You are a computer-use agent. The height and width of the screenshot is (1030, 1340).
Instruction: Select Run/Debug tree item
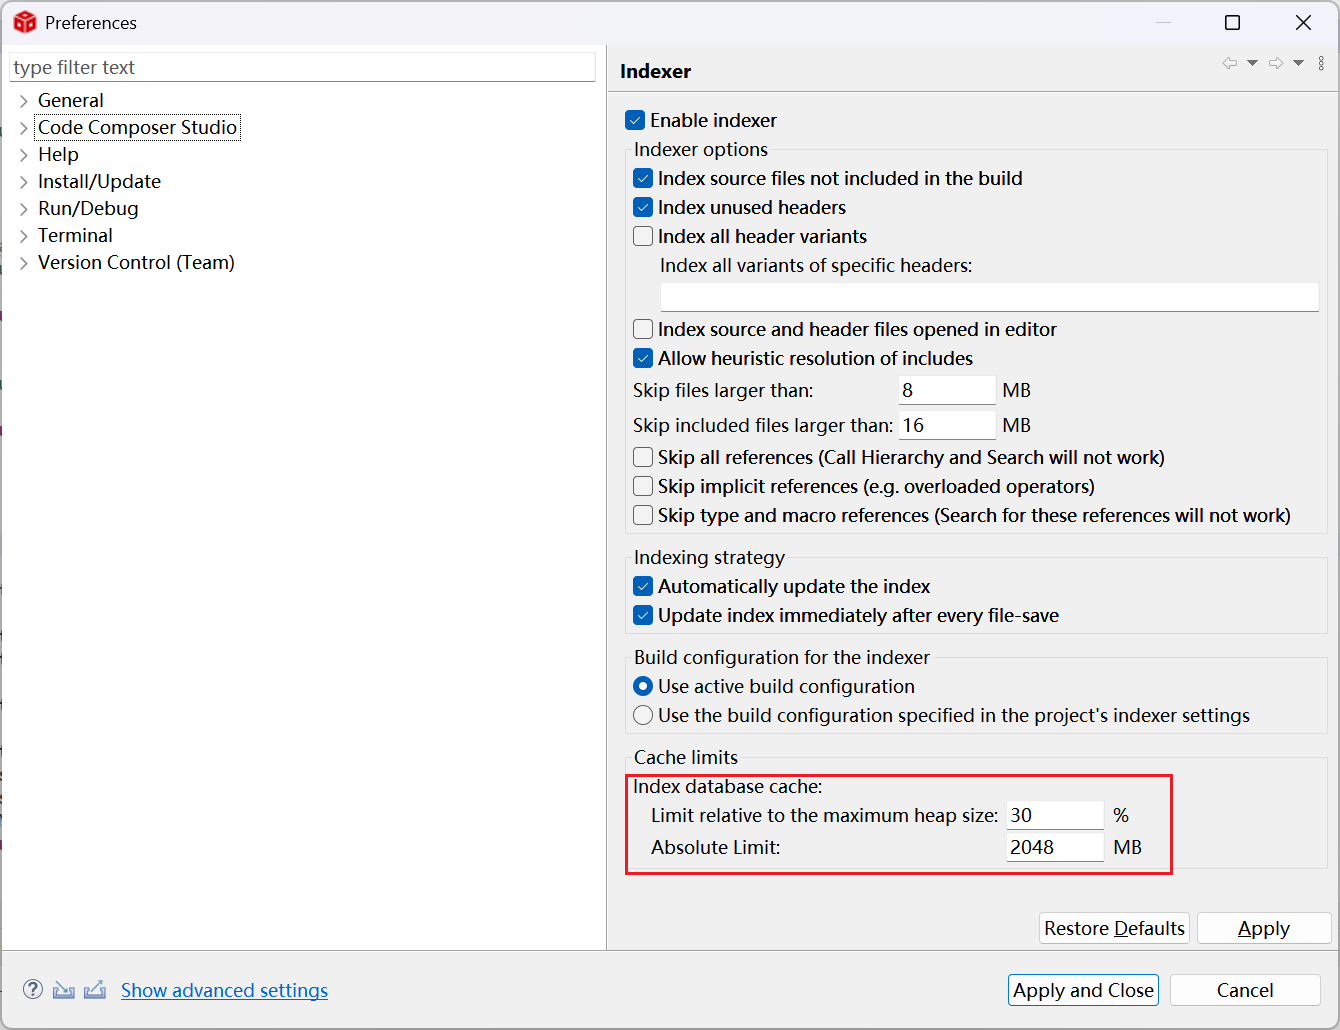pos(88,208)
